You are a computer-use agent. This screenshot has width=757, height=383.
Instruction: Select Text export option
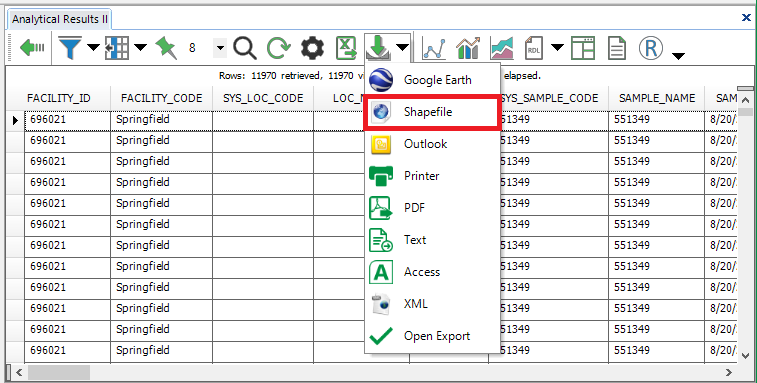[432, 240]
